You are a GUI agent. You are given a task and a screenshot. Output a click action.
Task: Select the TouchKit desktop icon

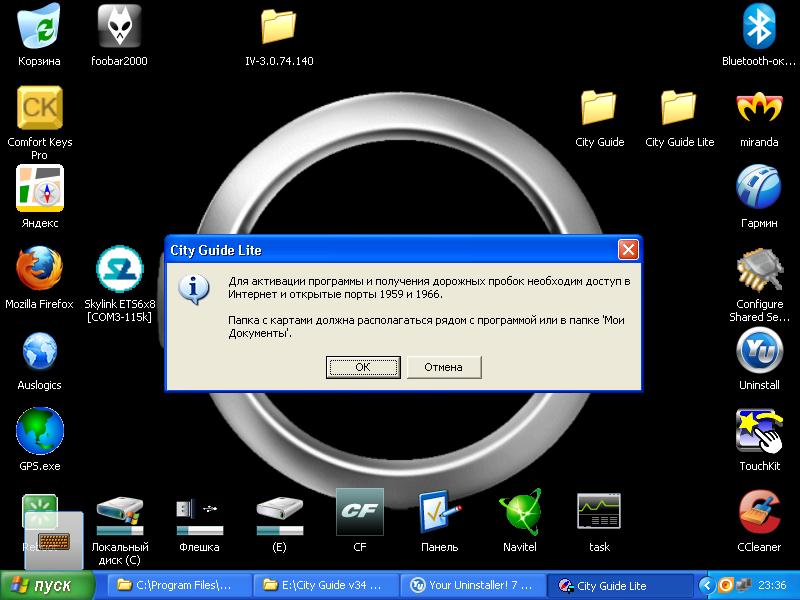(x=759, y=432)
